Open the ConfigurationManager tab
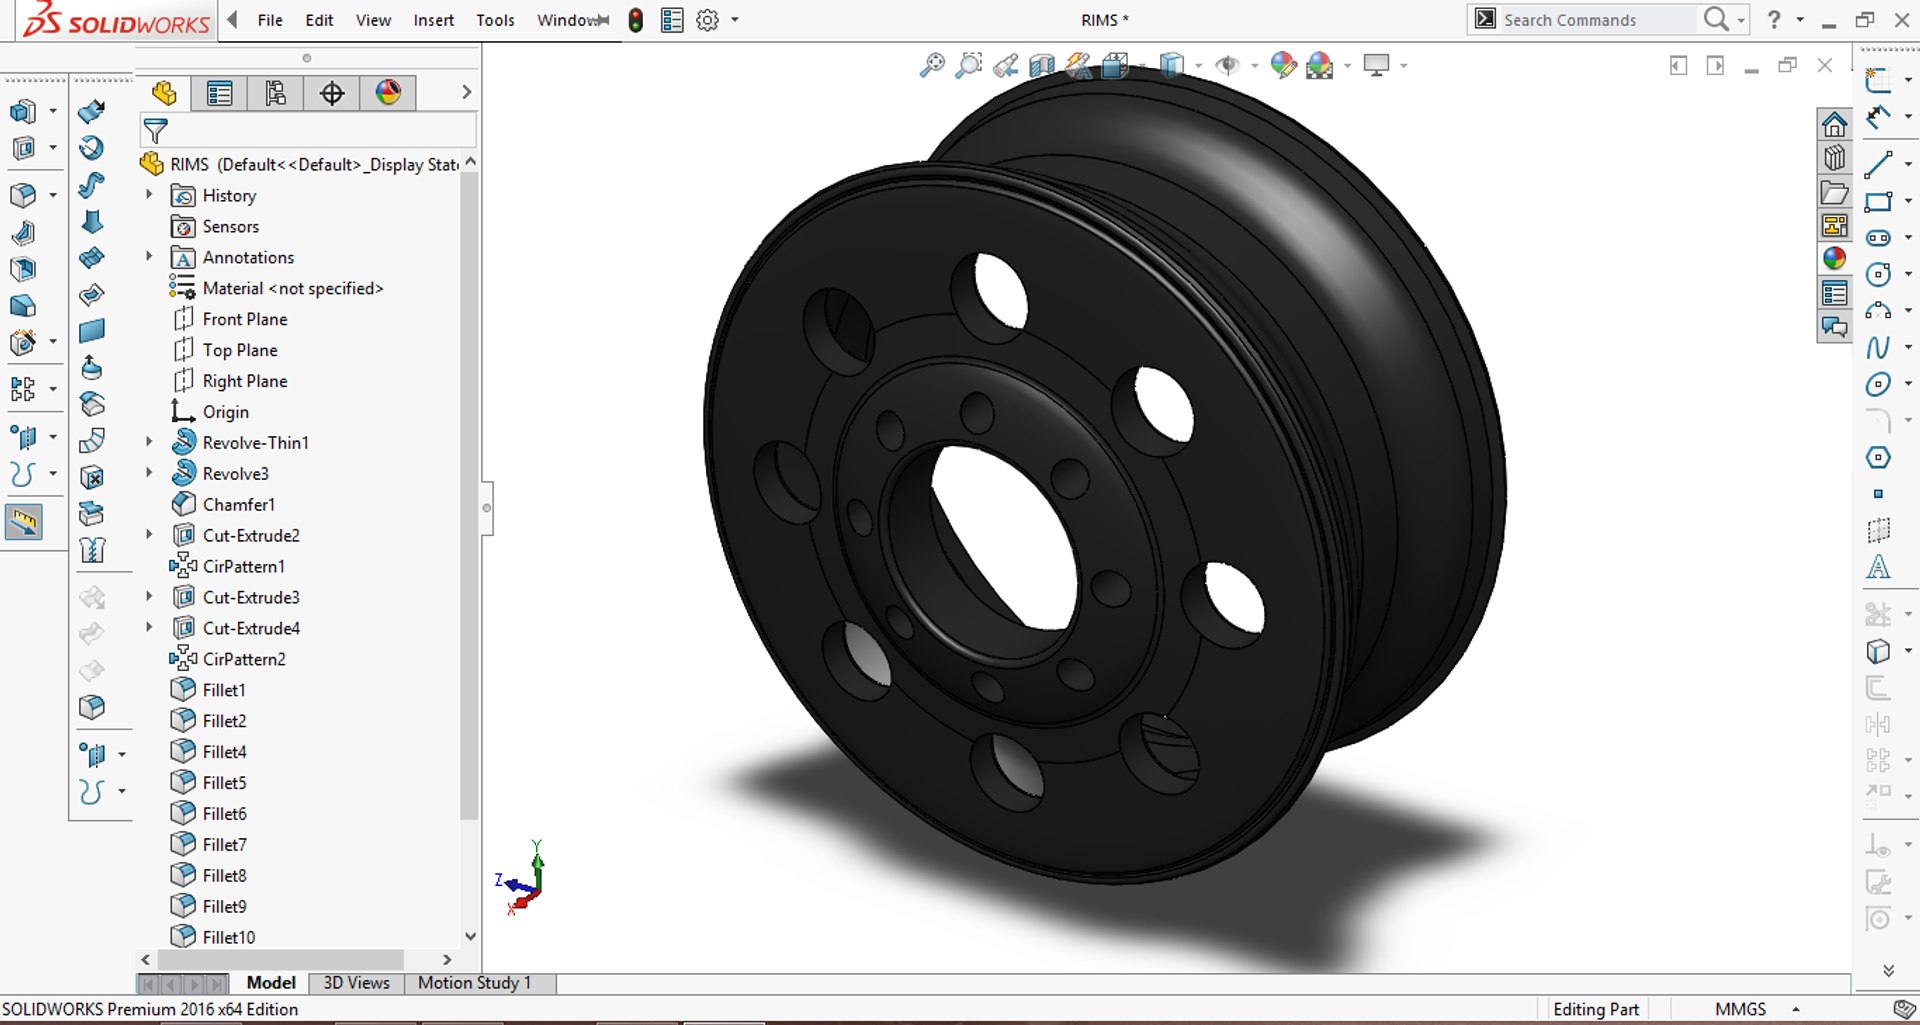Screen dimensions: 1920x1025 [x=275, y=93]
